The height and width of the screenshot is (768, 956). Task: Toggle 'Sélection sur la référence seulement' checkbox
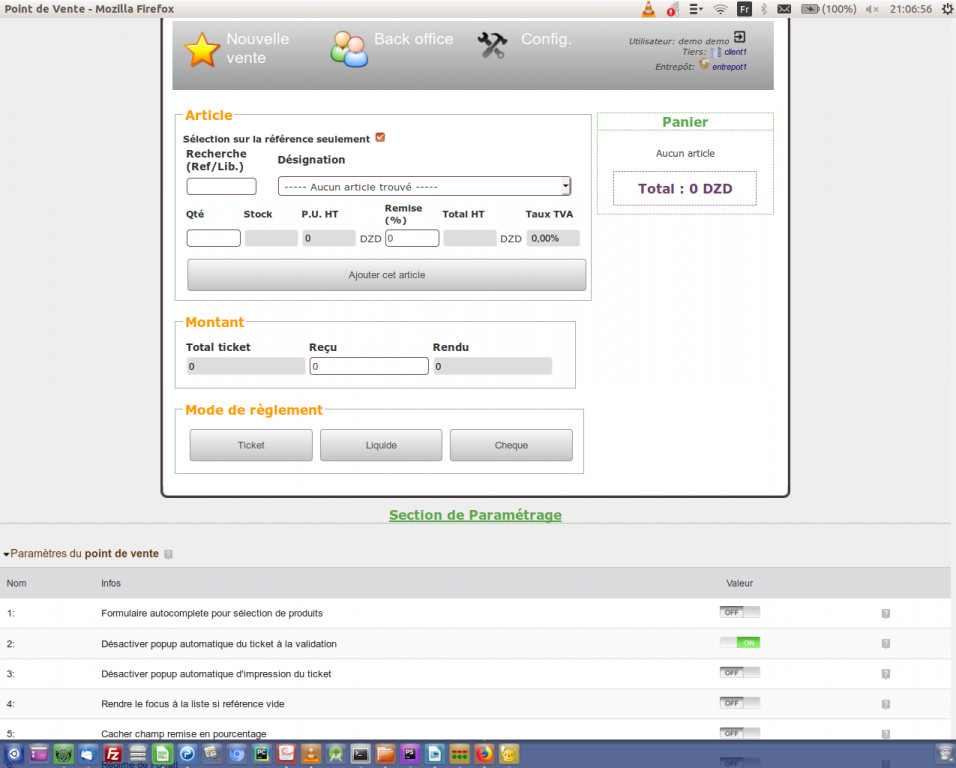(380, 138)
